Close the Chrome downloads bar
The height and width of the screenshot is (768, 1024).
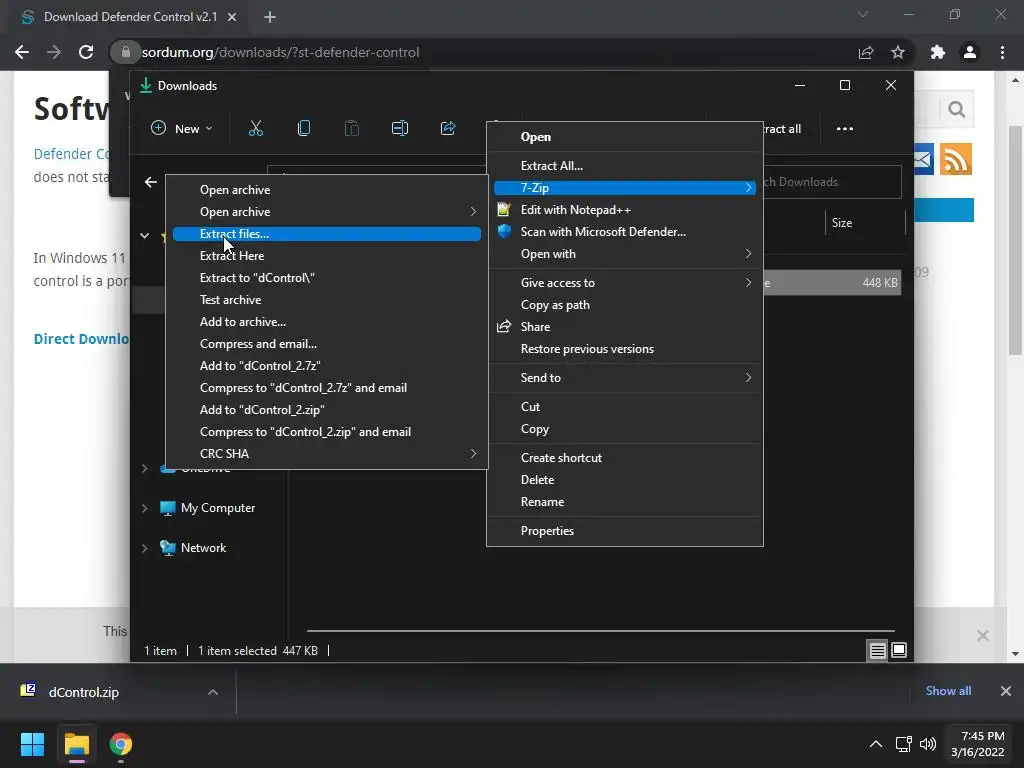(x=1006, y=691)
